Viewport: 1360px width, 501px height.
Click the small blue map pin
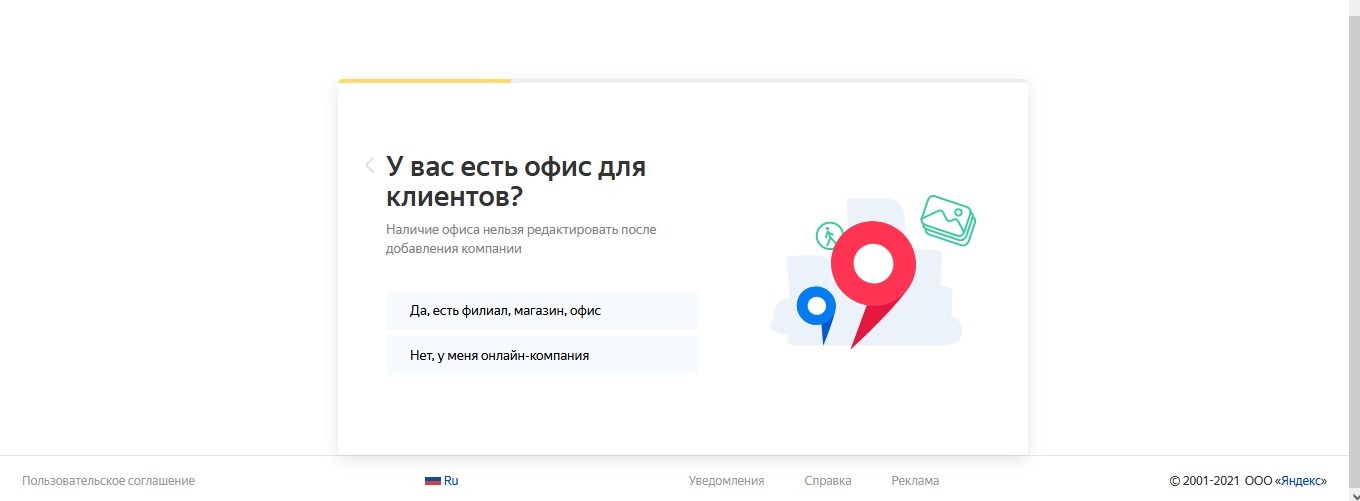pyautogui.click(x=816, y=306)
